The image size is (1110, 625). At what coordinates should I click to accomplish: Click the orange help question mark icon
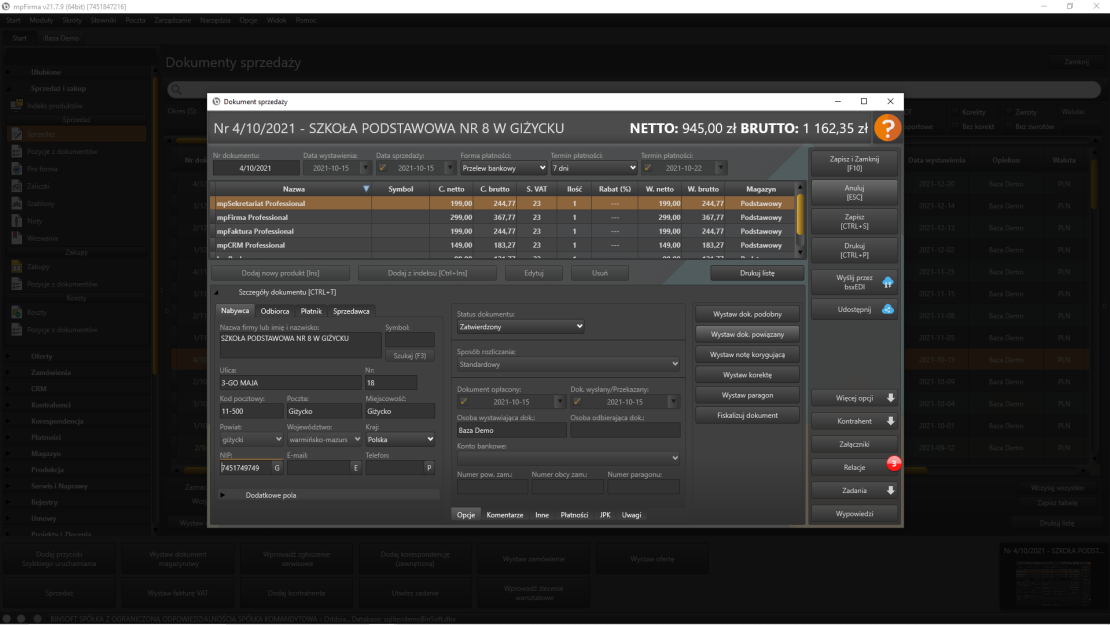tap(886, 129)
